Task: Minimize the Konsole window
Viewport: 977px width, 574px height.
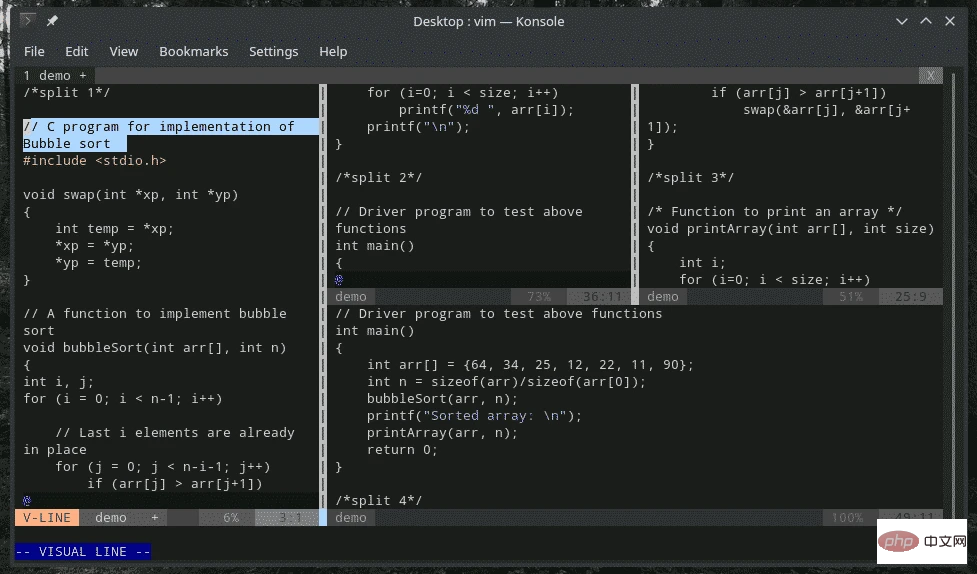Action: tap(897, 21)
